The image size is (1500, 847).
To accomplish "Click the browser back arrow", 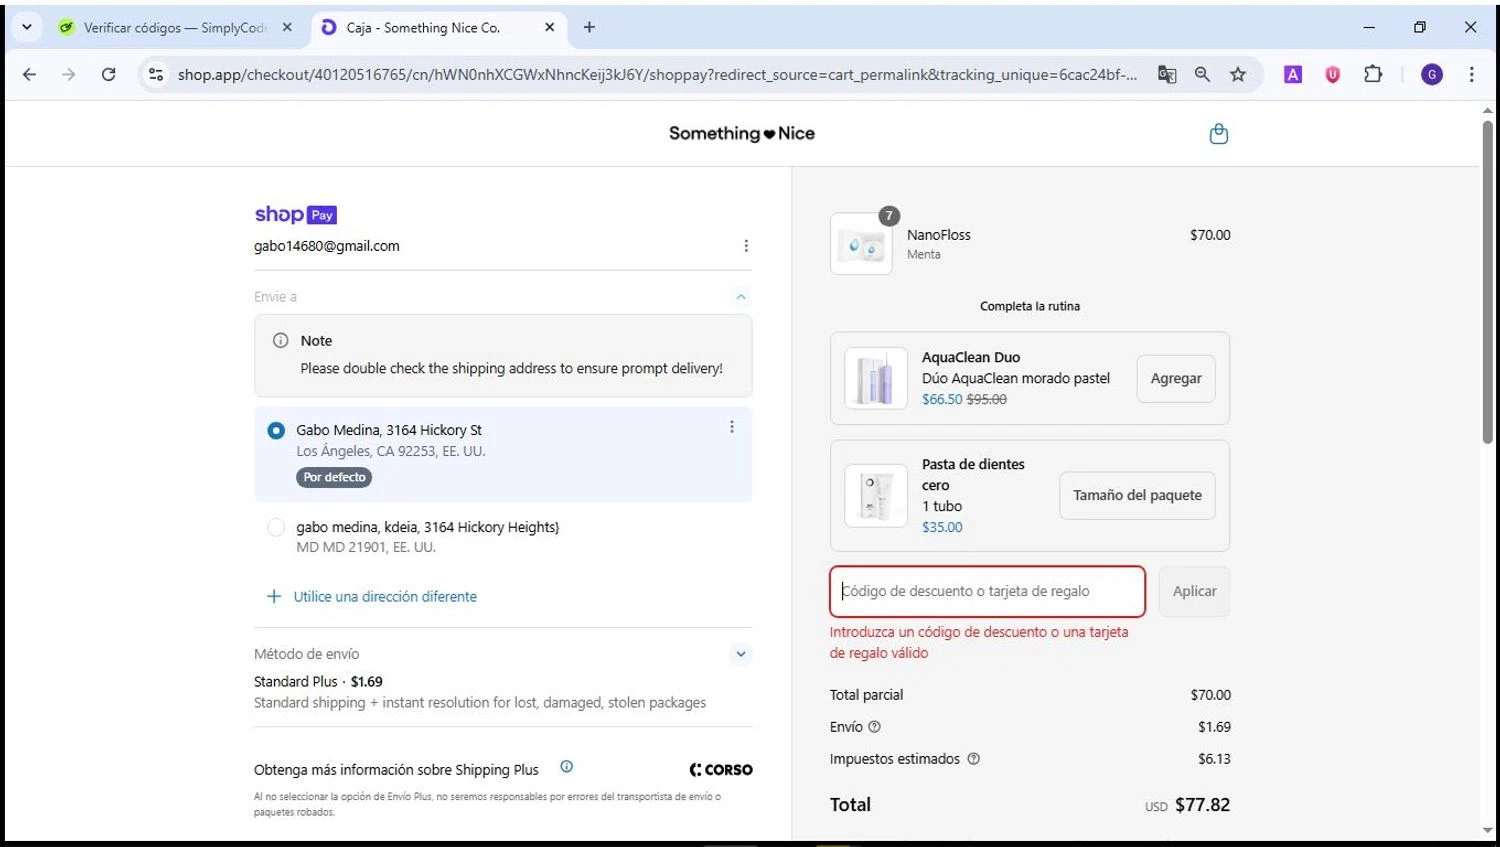I will [x=29, y=74].
